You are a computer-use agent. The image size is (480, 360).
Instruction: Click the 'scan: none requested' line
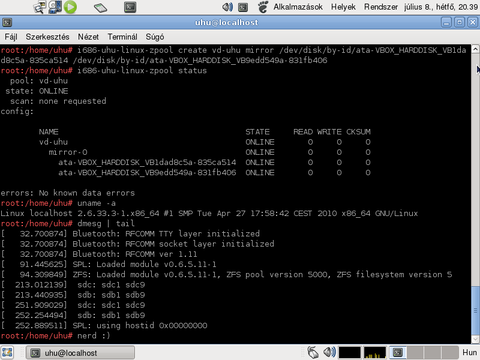[58, 101]
